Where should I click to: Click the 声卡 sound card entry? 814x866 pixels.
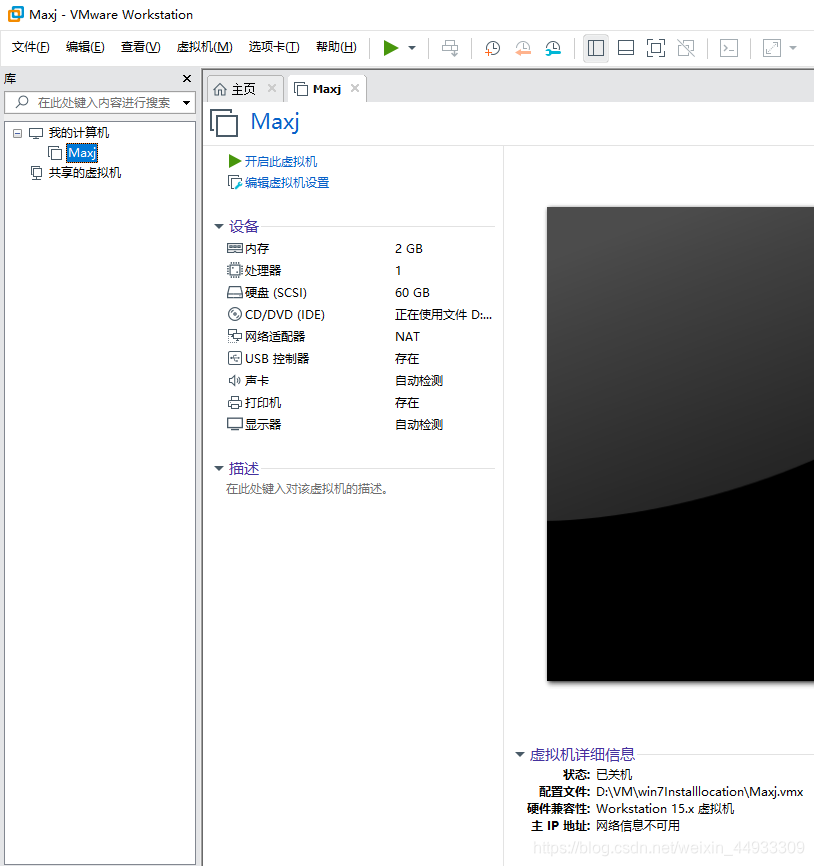pos(248,381)
